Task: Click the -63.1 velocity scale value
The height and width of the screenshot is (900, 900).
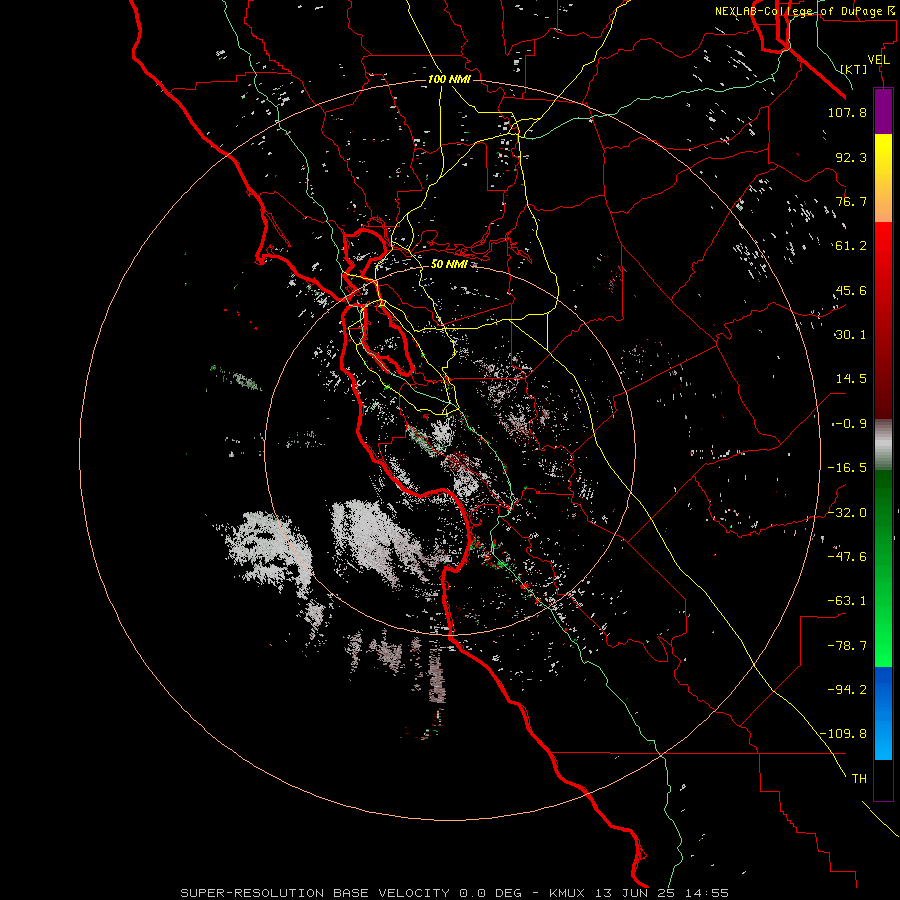Action: click(x=847, y=601)
